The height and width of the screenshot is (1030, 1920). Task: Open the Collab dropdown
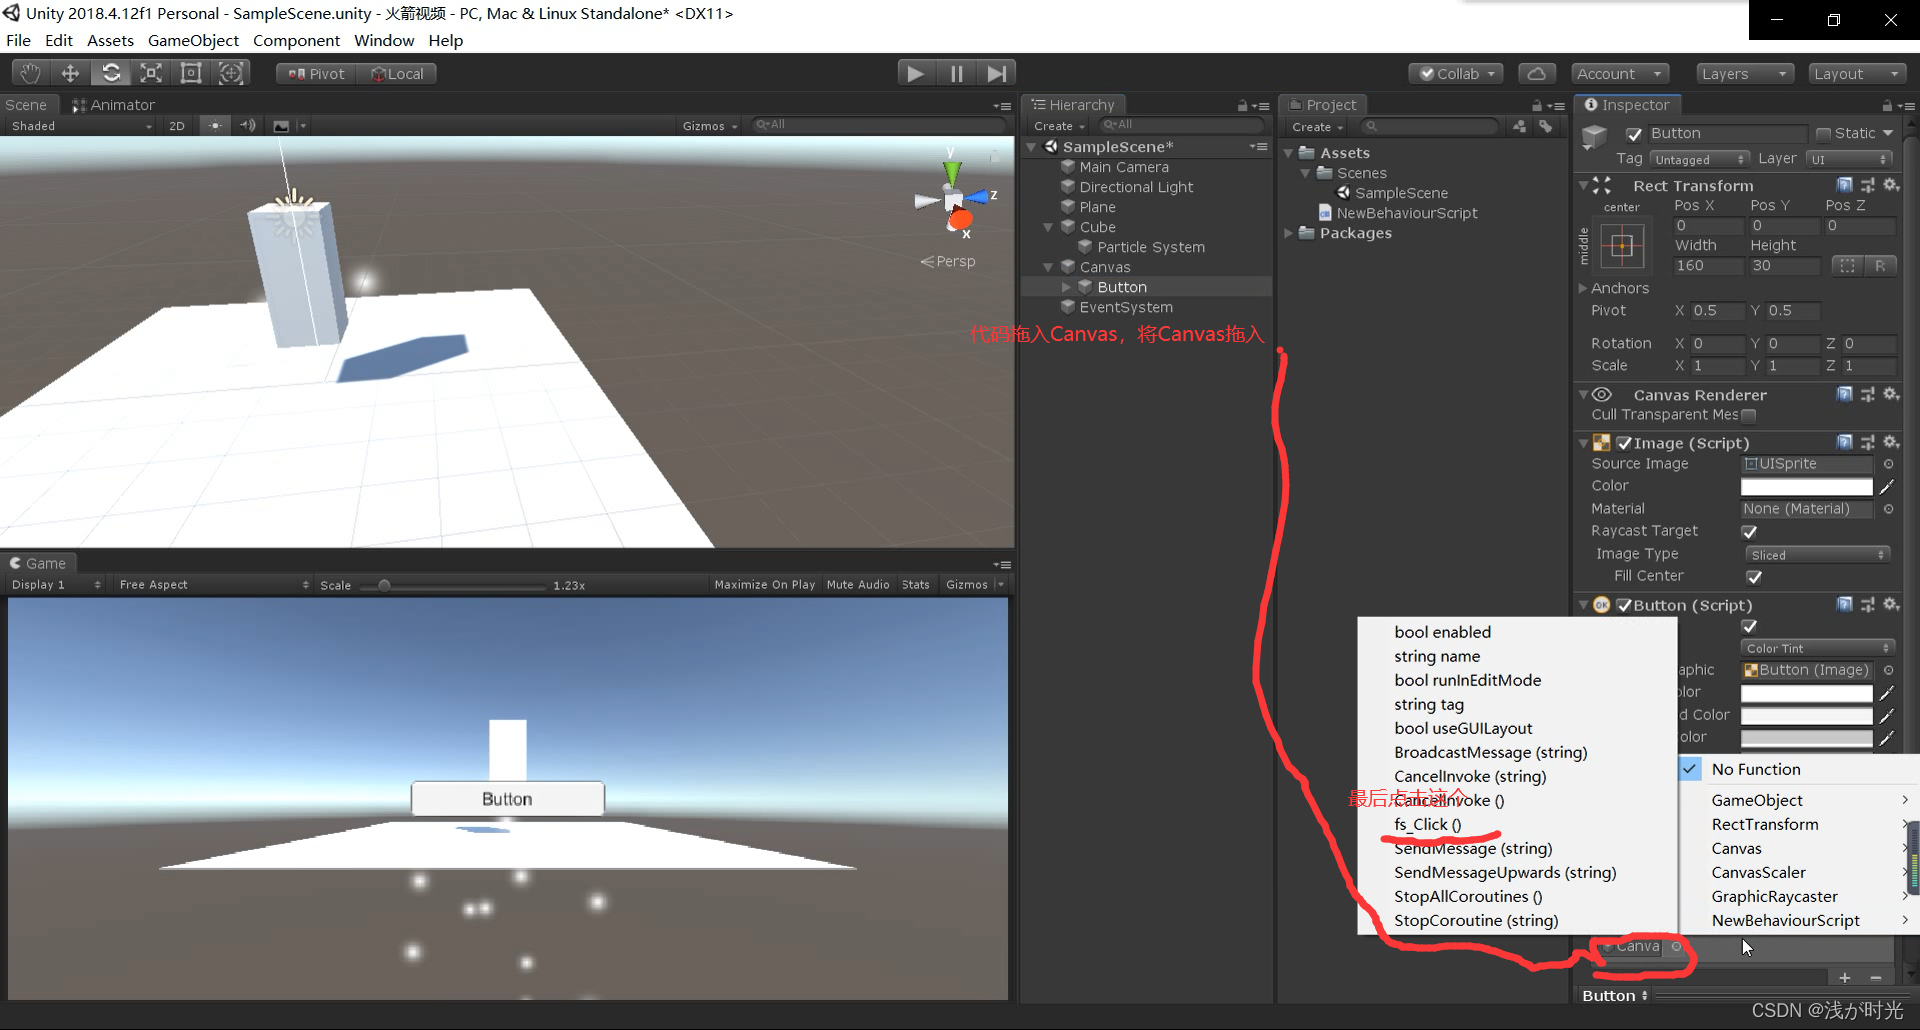coord(1456,74)
